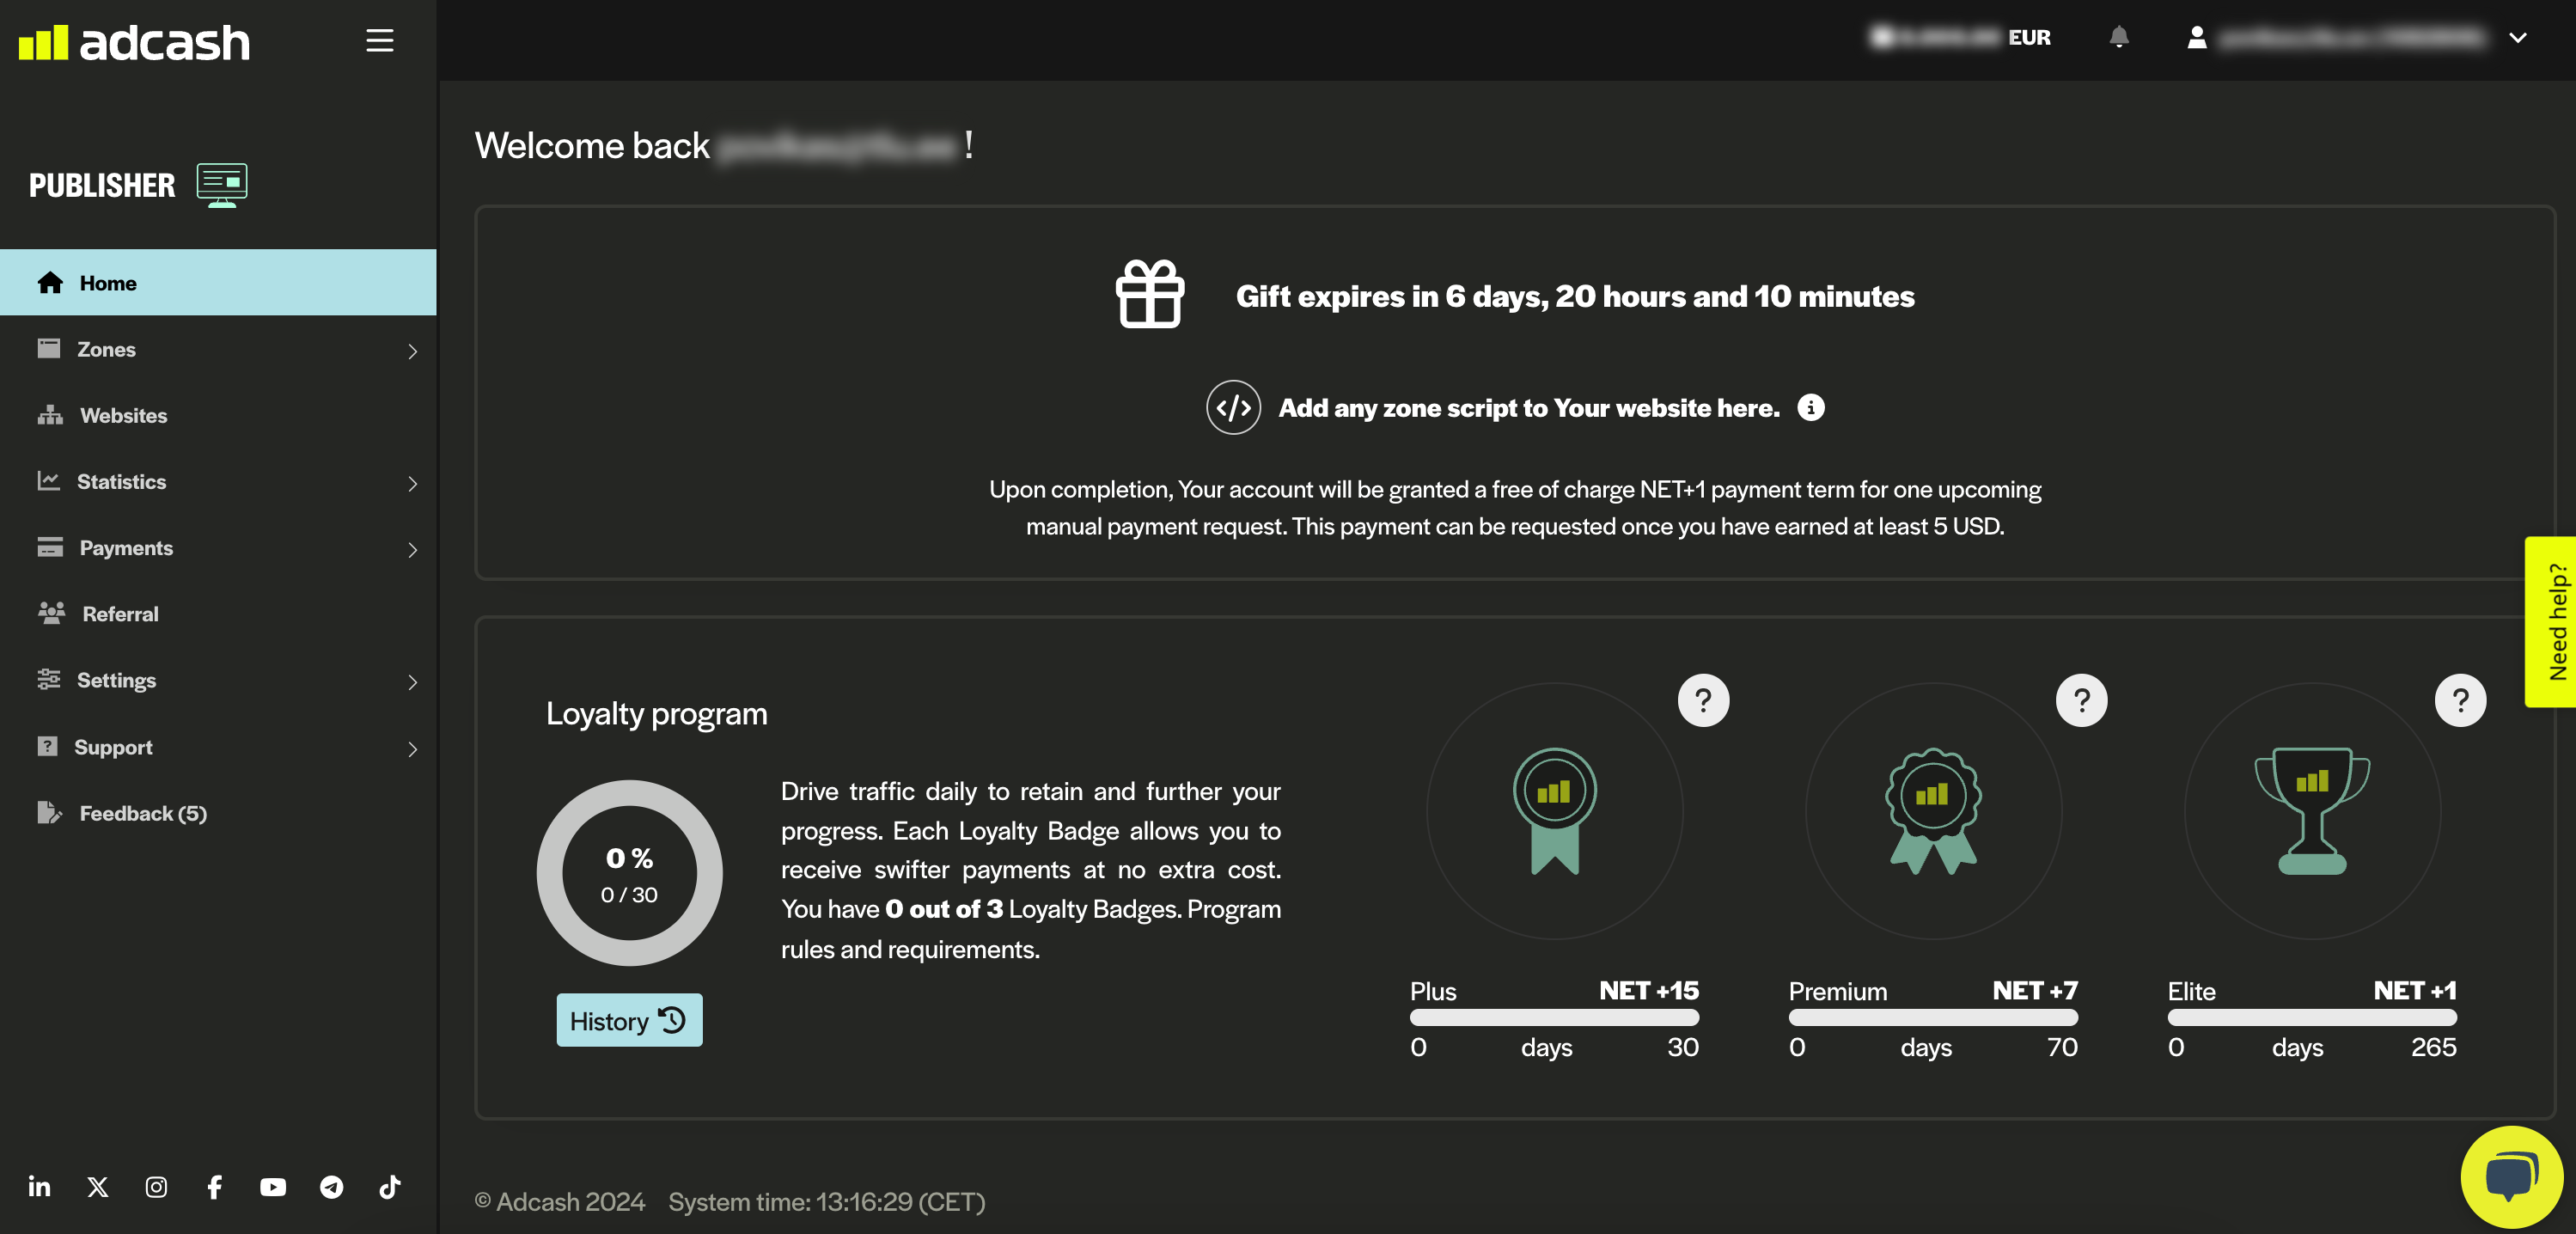Open the user account dropdown arrow
This screenshot has width=2576, height=1234.
[2517, 38]
